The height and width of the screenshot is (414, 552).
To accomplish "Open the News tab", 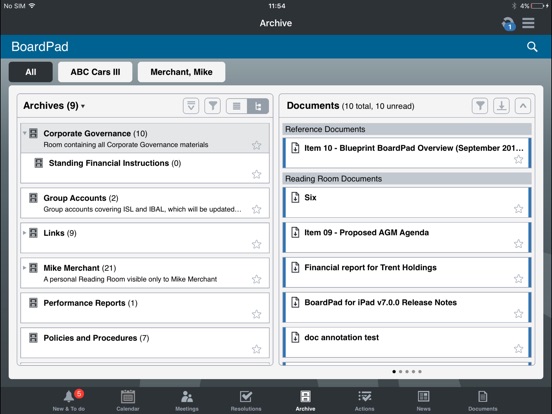I will [x=424, y=400].
